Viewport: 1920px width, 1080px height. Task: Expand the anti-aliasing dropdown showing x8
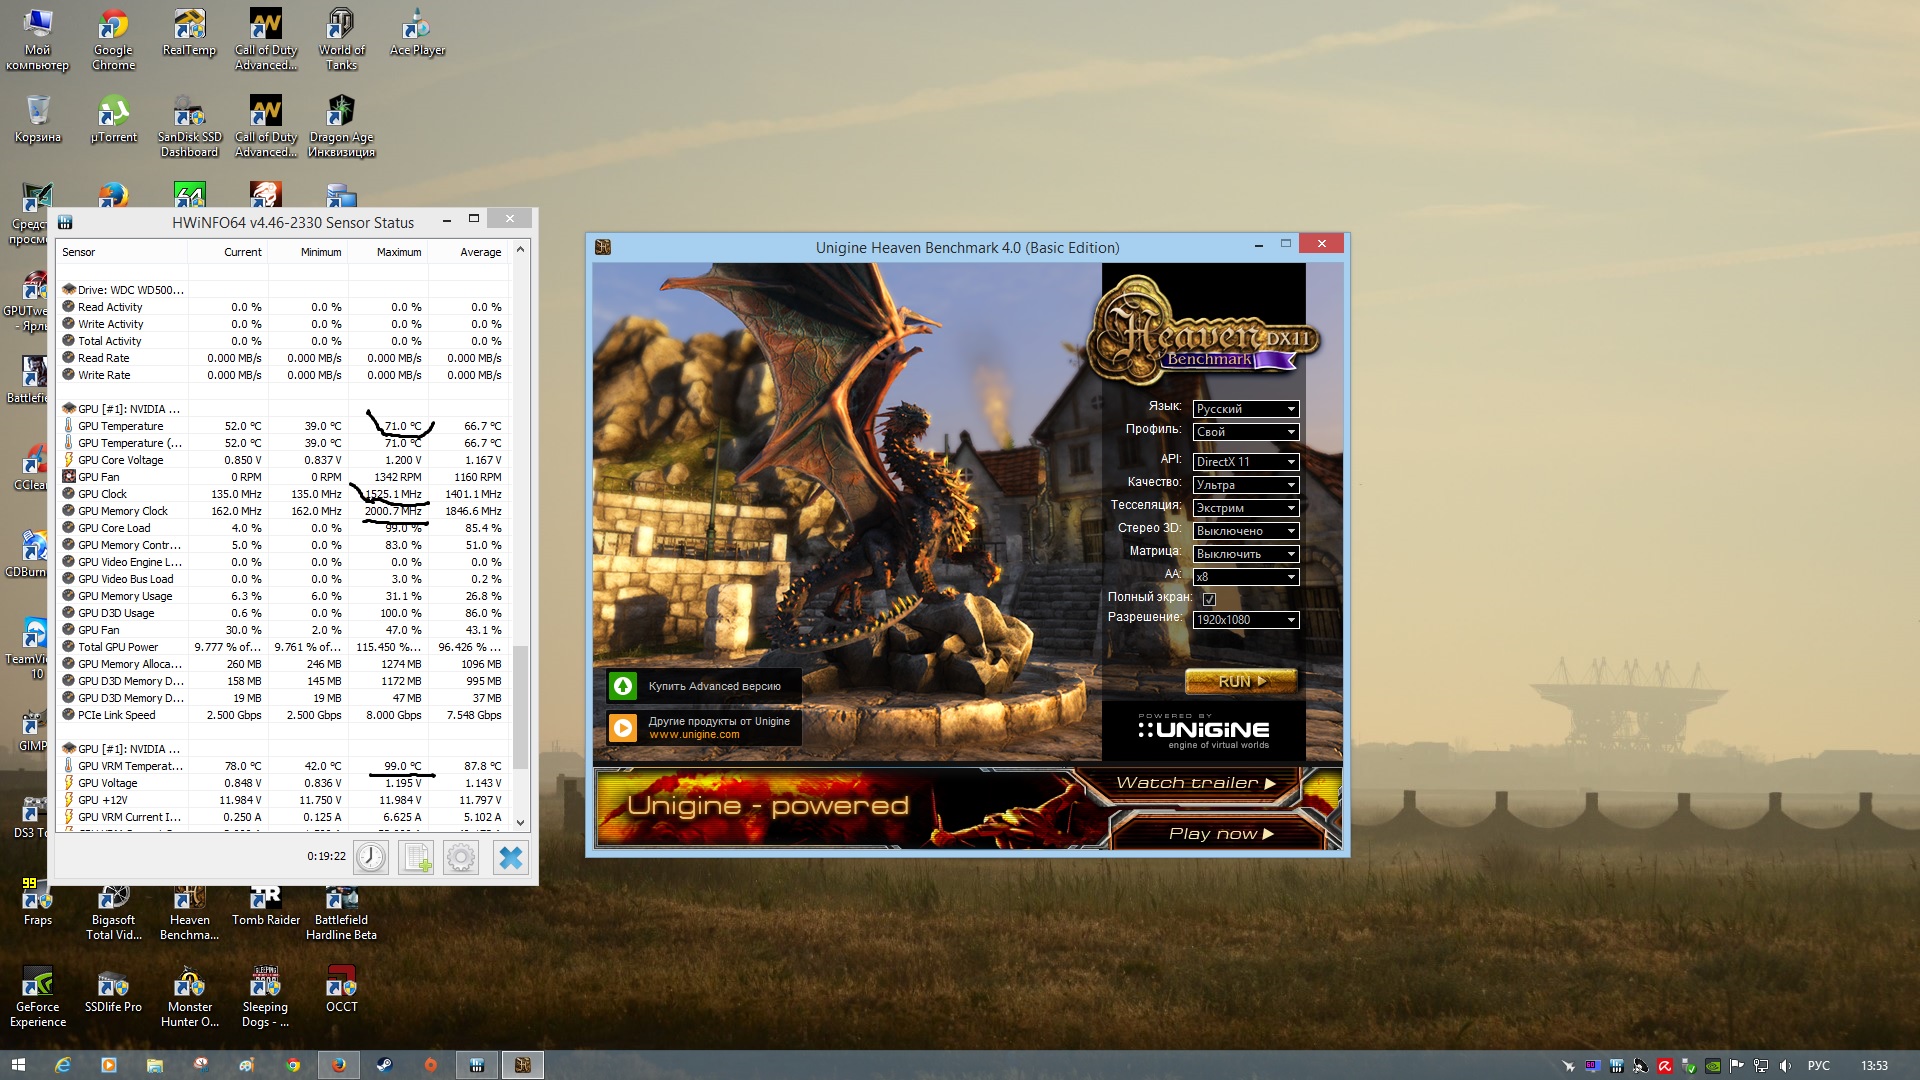click(1245, 577)
